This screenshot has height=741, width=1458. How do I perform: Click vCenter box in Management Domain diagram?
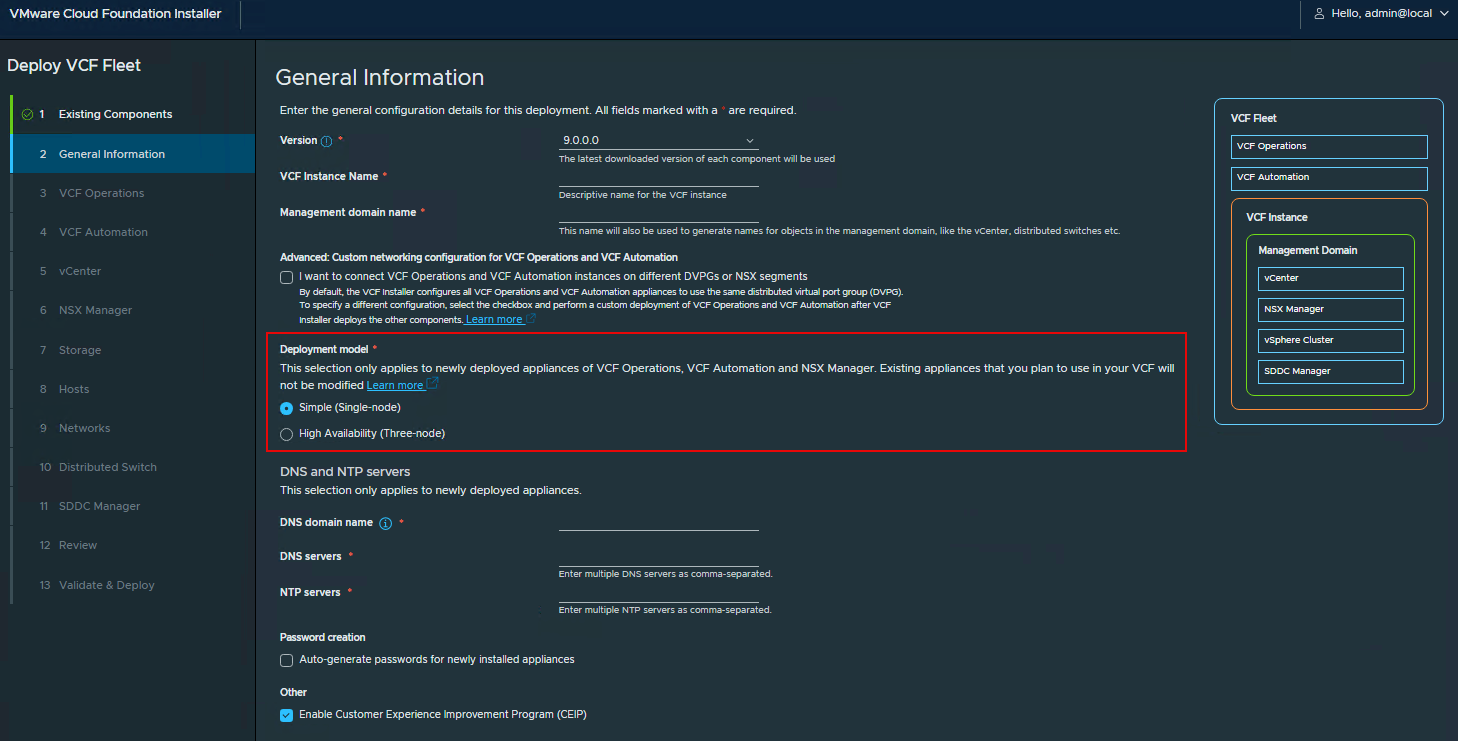(1330, 278)
